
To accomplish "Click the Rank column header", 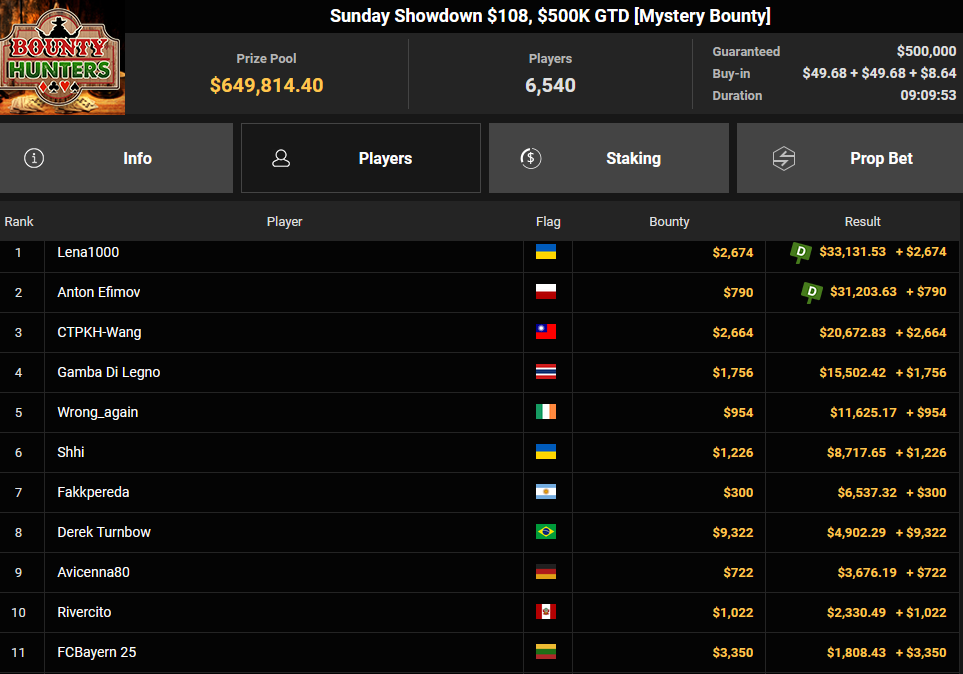I will click(x=19, y=221).
